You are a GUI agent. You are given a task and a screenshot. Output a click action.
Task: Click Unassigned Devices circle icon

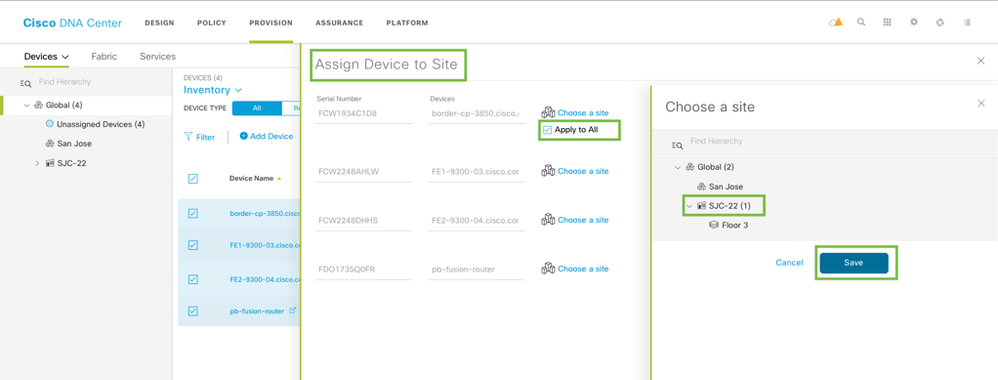[50, 124]
